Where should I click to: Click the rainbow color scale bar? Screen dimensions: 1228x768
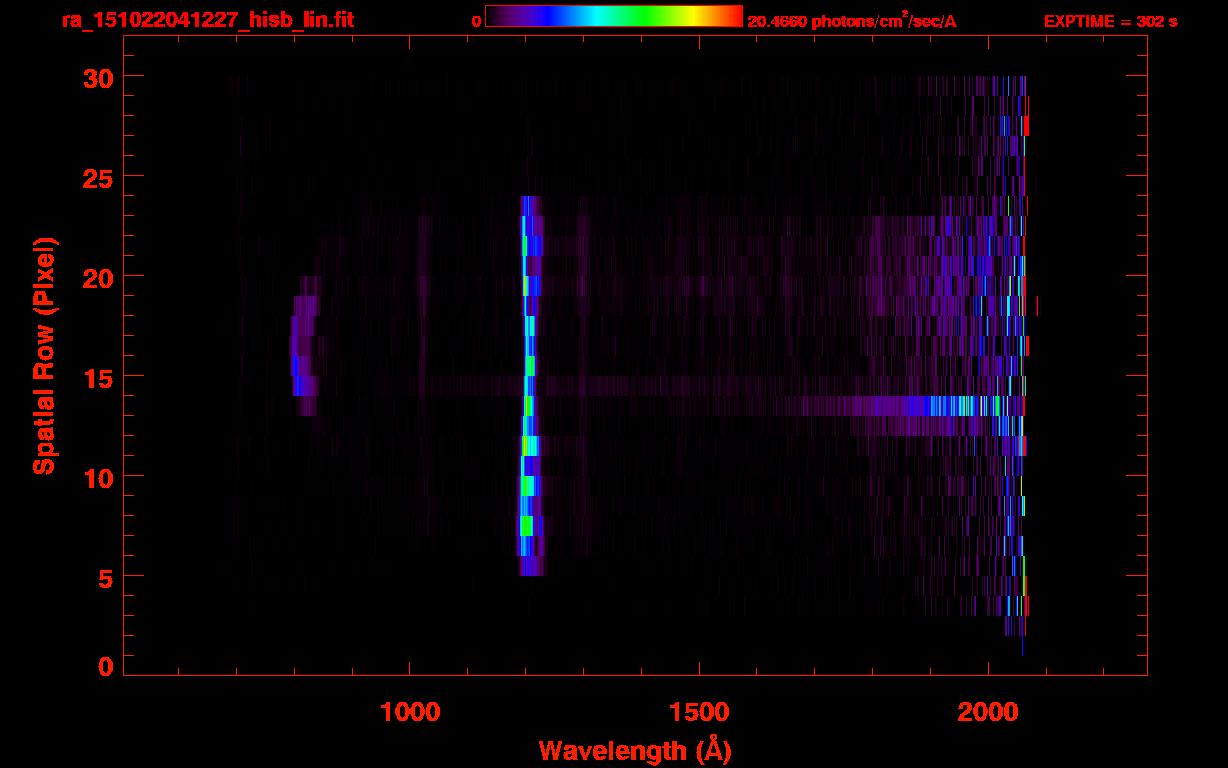pos(614,16)
